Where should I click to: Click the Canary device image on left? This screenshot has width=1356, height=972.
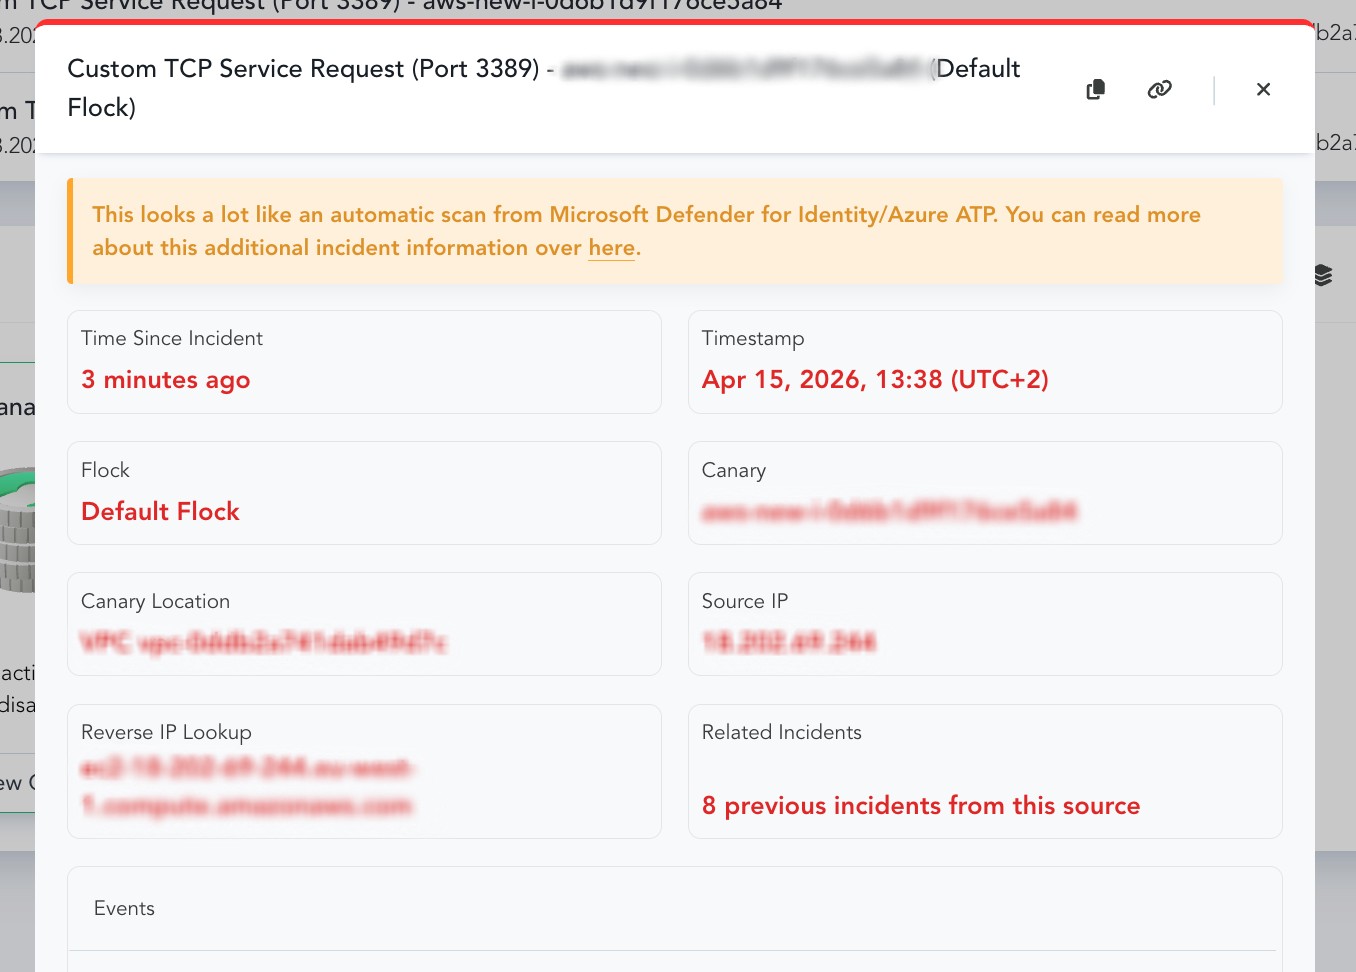click(17, 530)
